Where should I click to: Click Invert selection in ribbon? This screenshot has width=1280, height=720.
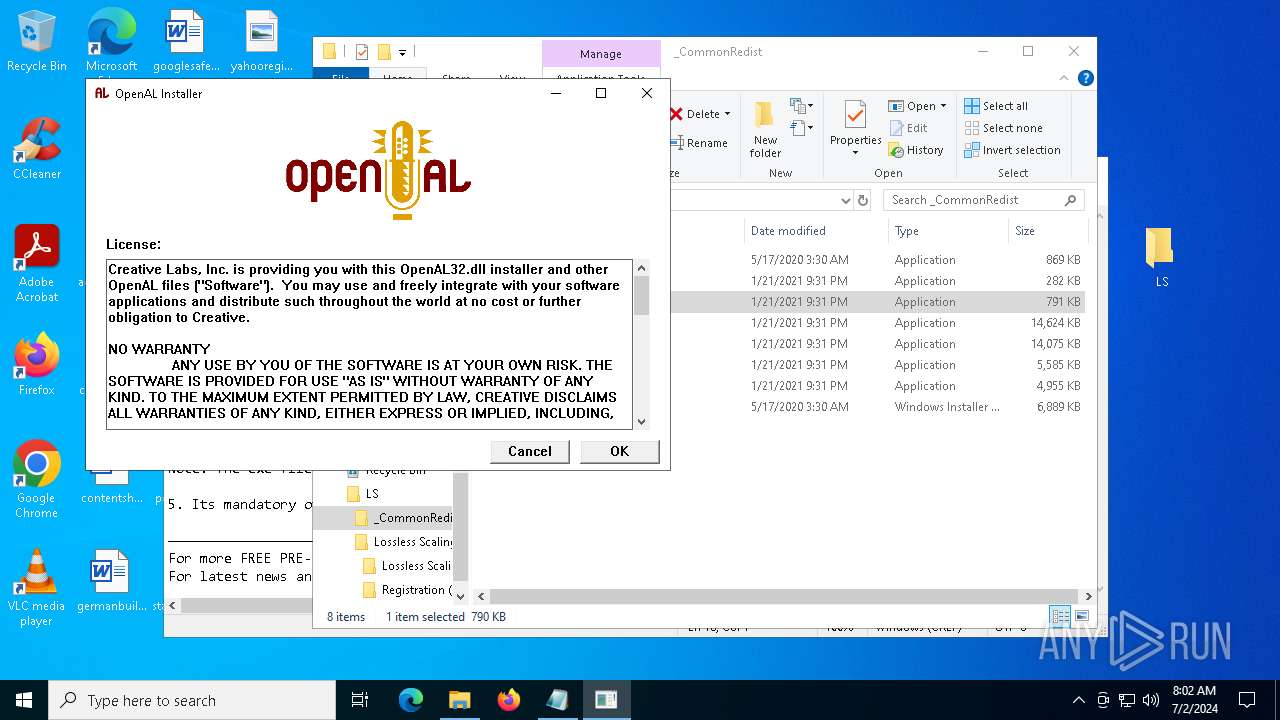click(x=1012, y=150)
